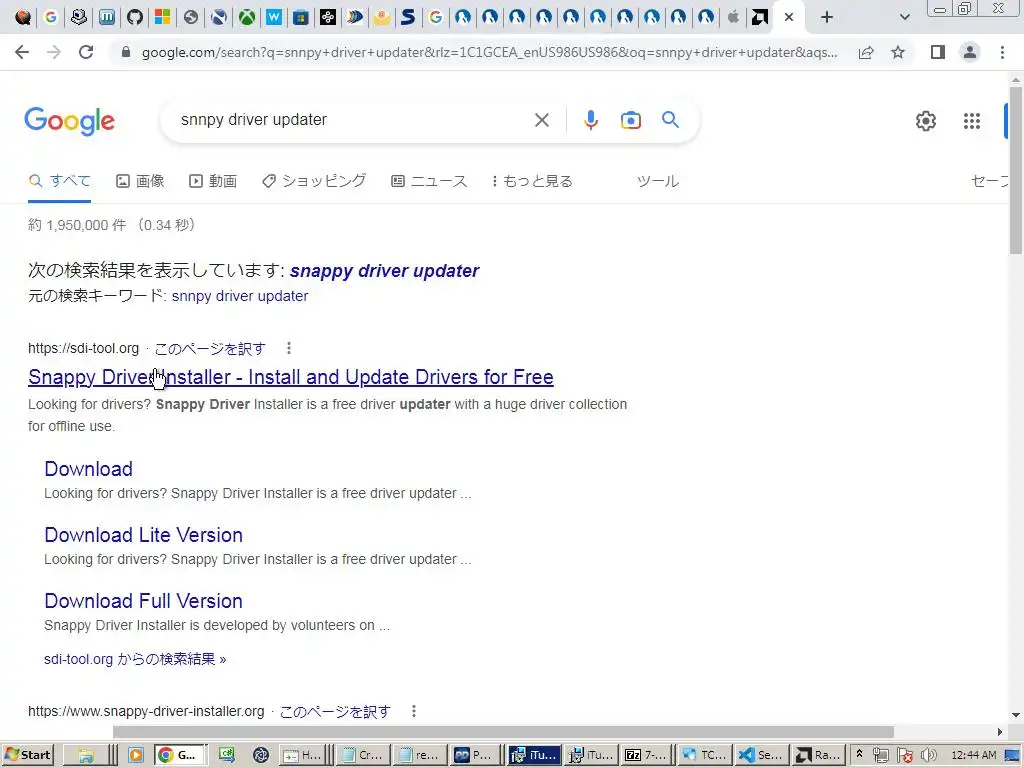Open the Google apps grid

point(972,121)
